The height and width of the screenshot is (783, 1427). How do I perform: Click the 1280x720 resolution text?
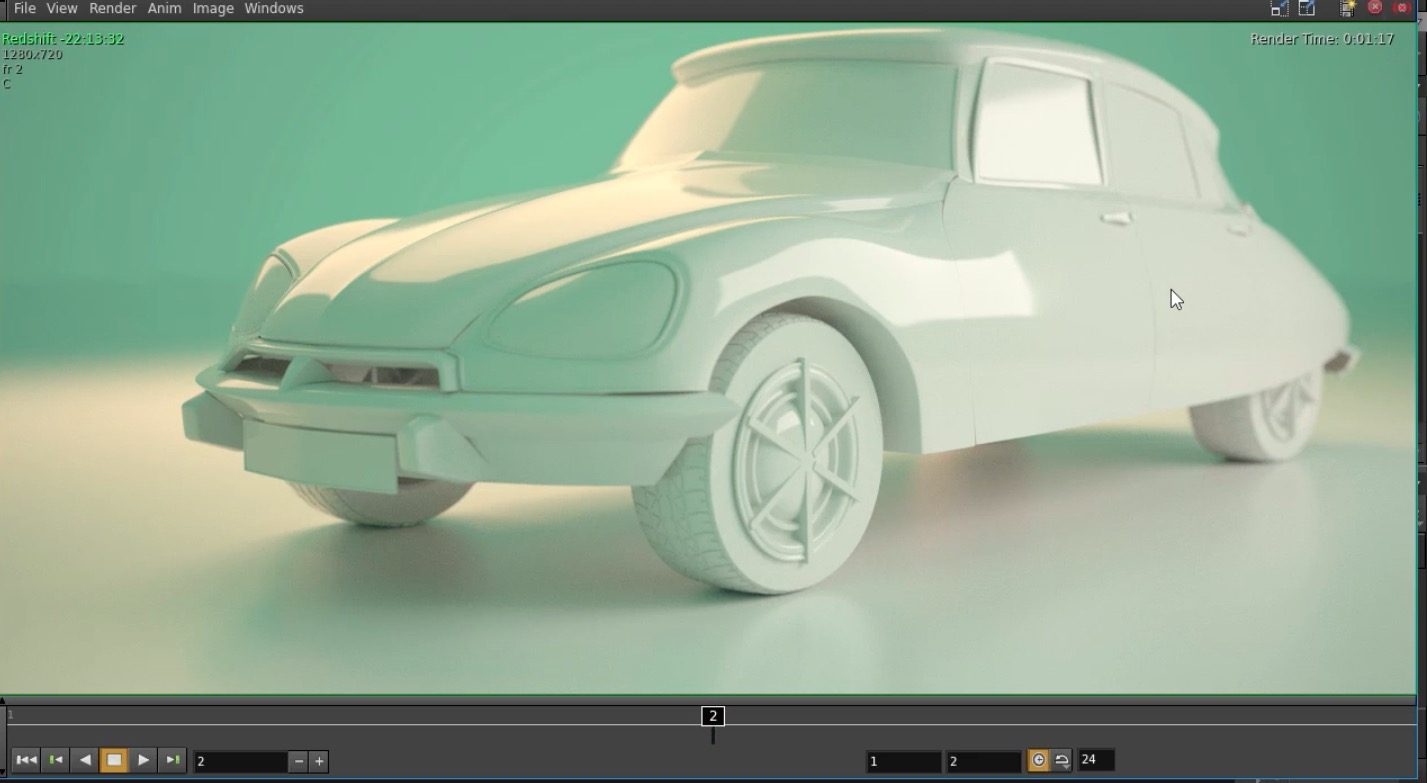pyautogui.click(x=33, y=54)
